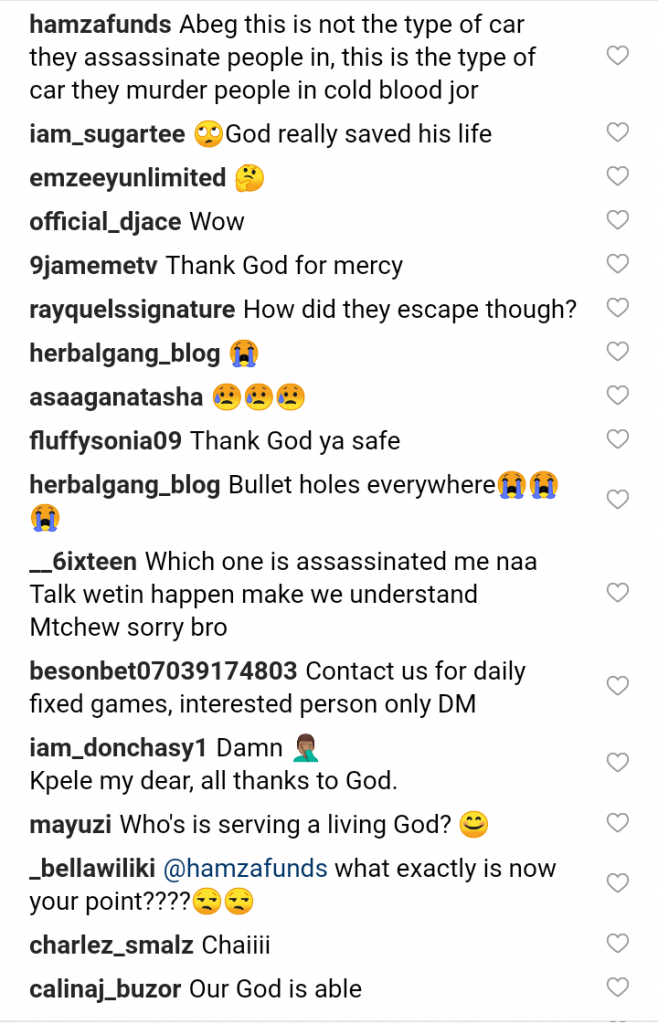The width and height of the screenshot is (658, 1024).
Task: Tap heart beside iam_sugartee's comment
Action: pyautogui.click(x=618, y=133)
